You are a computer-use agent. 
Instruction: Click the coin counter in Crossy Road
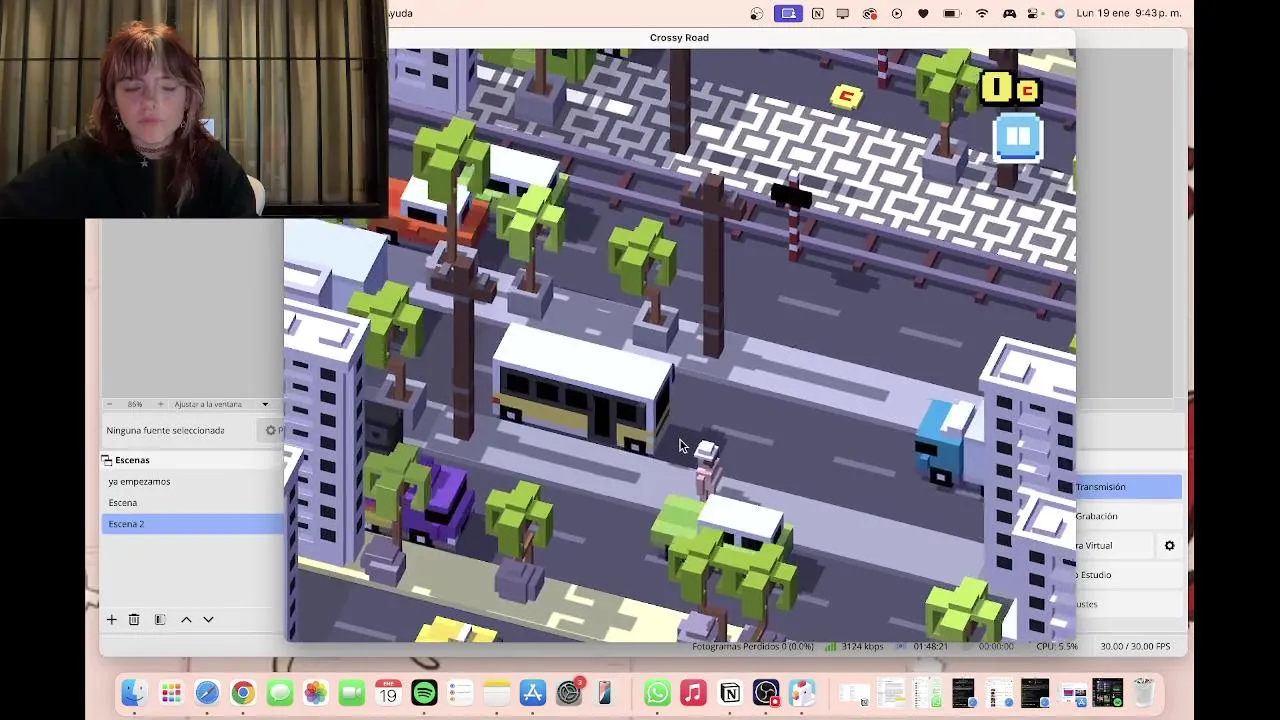pyautogui.click(x=1011, y=89)
